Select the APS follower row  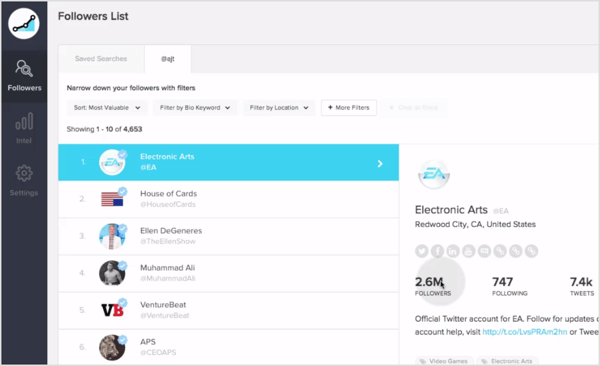228,347
